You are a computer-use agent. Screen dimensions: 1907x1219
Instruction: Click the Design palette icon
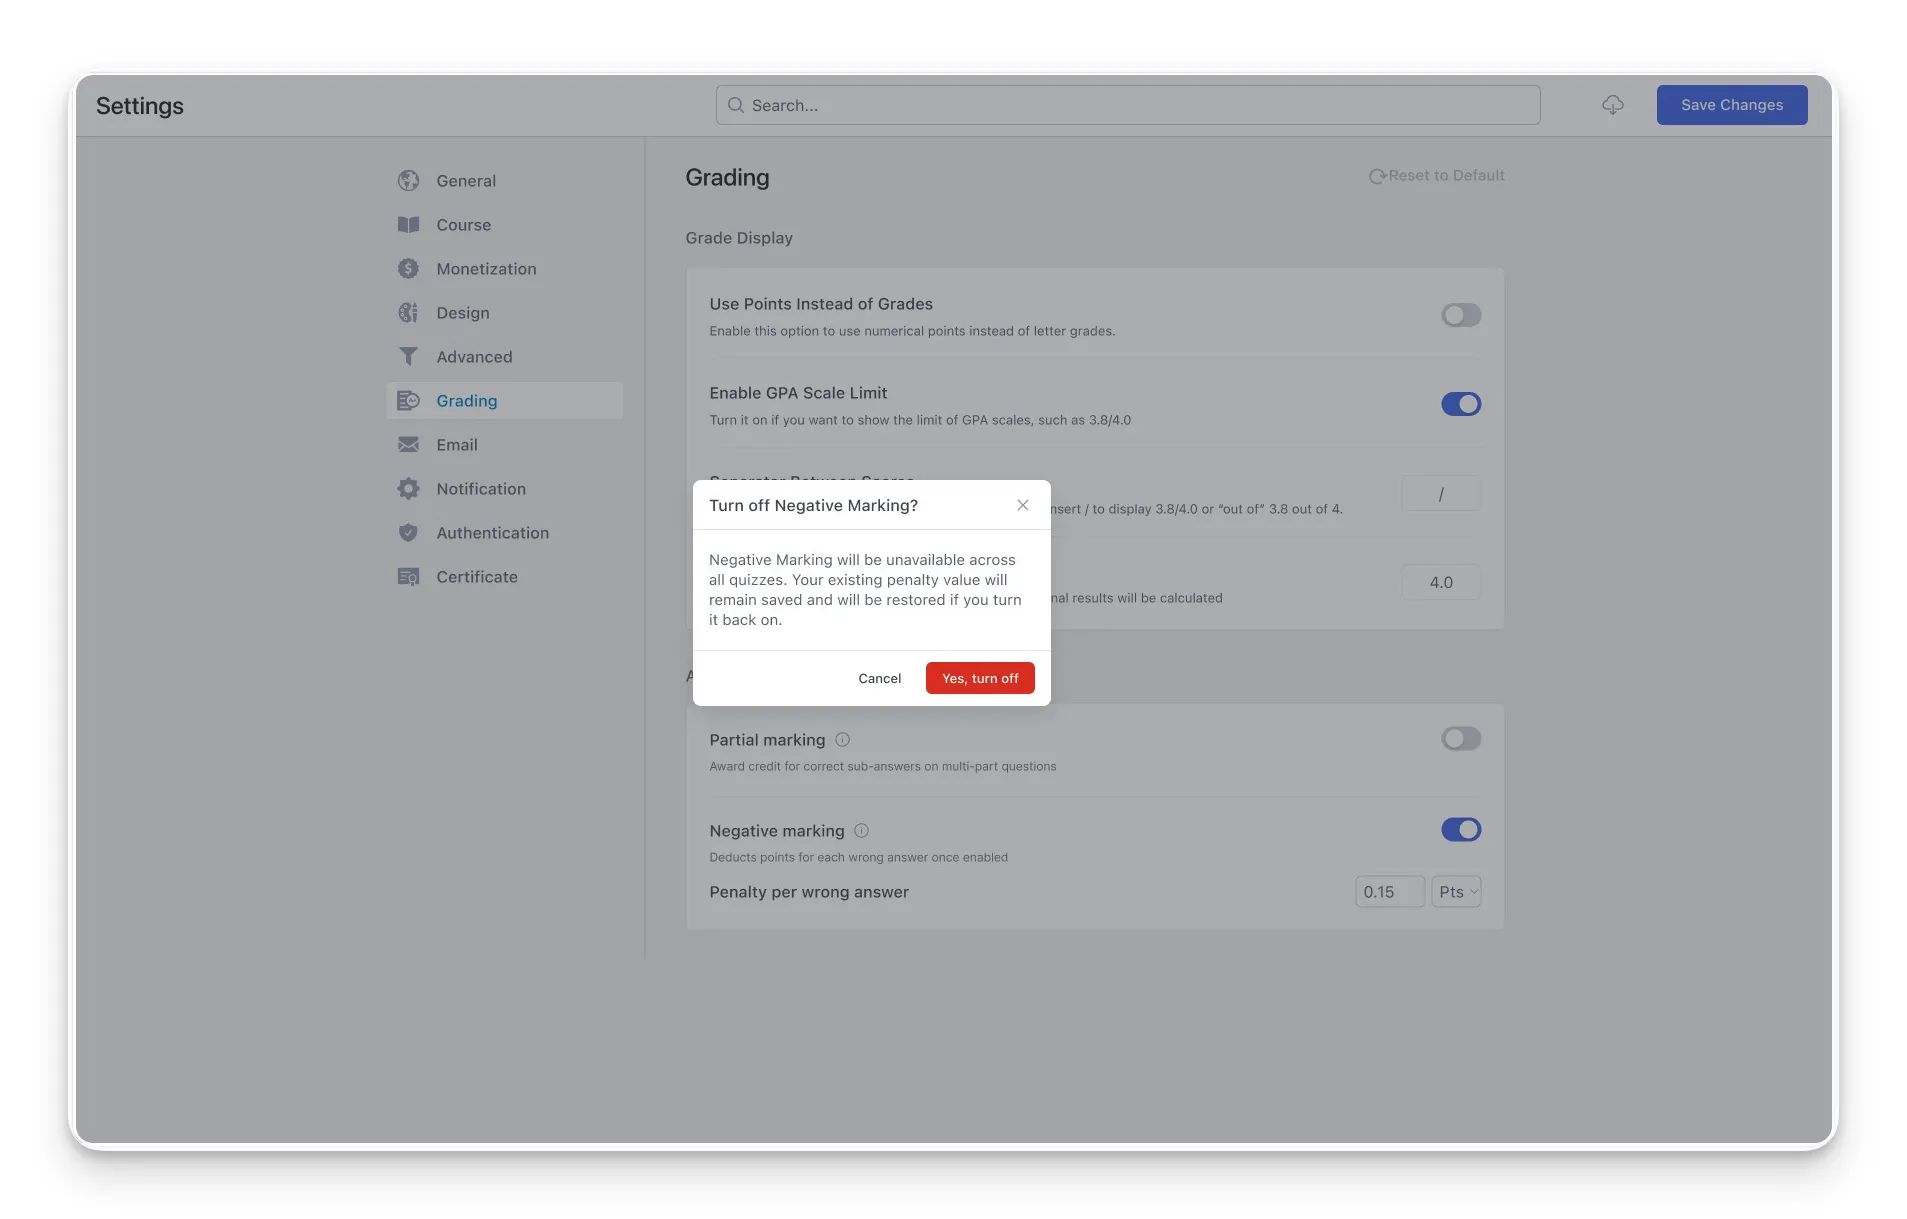(x=408, y=313)
